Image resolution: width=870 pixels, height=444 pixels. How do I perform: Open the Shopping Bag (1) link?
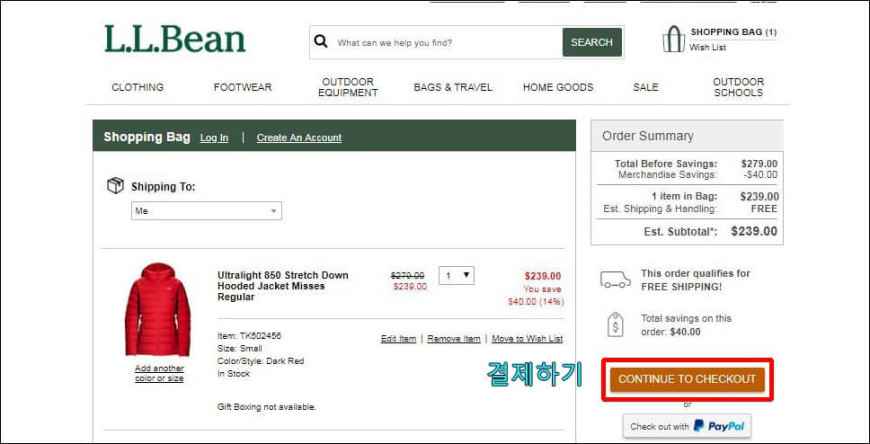(733, 32)
